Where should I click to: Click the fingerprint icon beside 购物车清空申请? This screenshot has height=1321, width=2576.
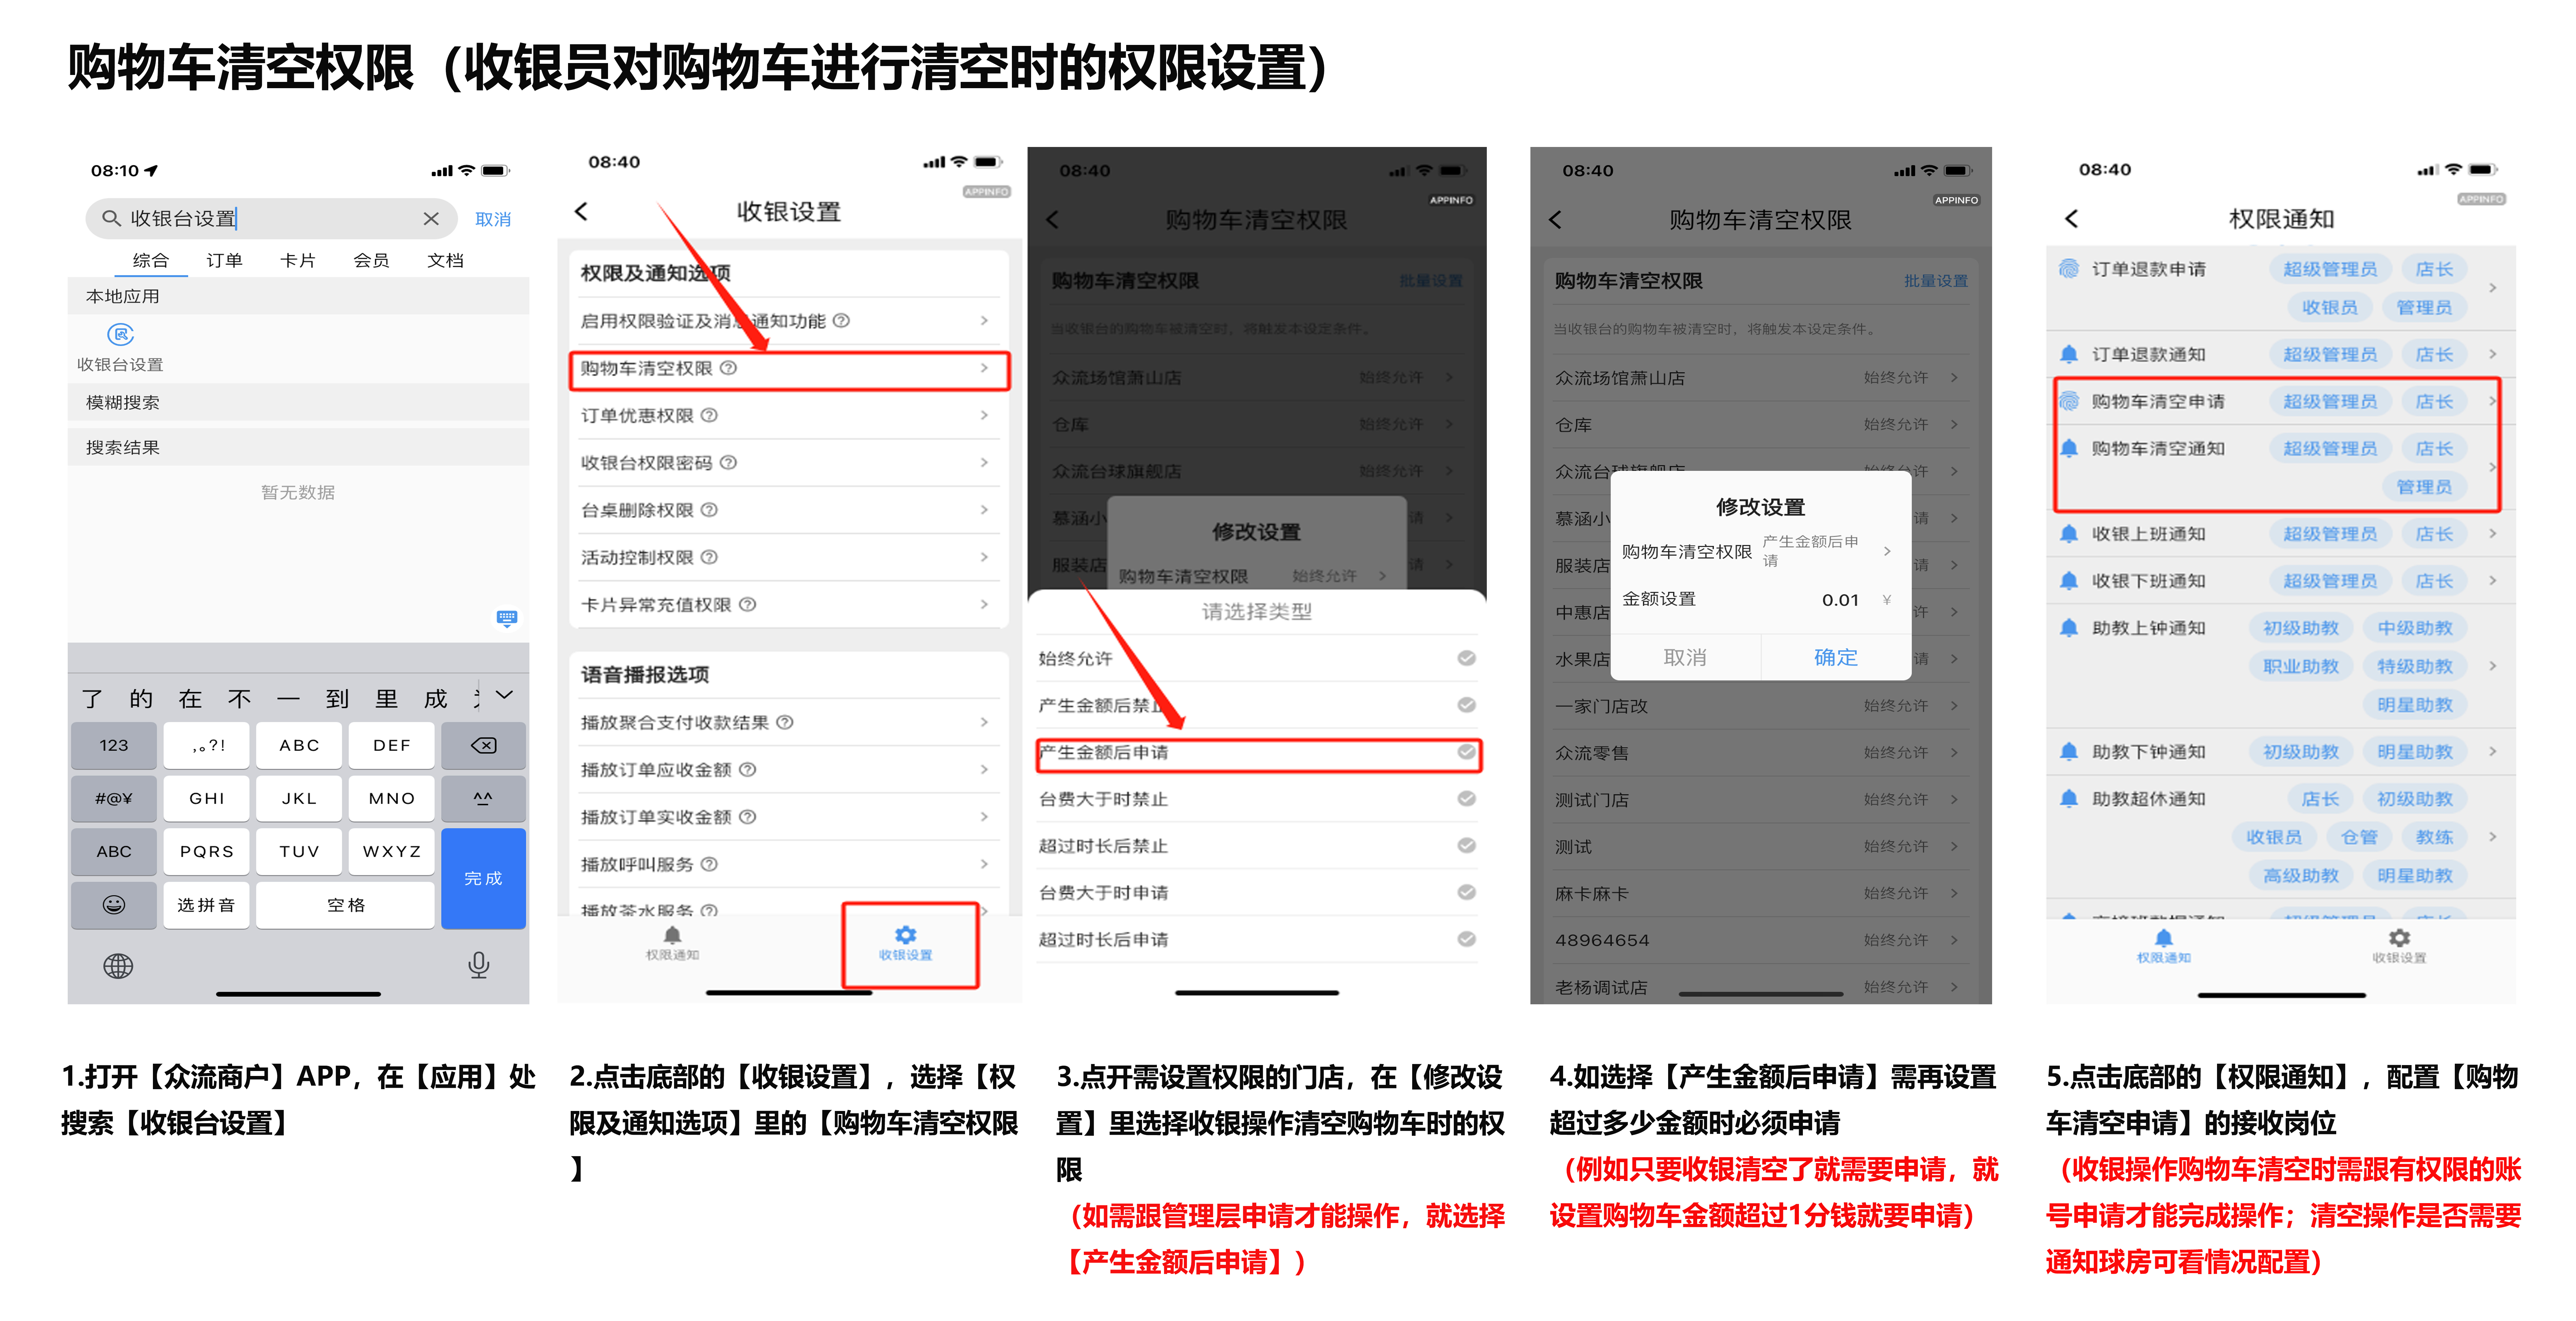(2069, 401)
